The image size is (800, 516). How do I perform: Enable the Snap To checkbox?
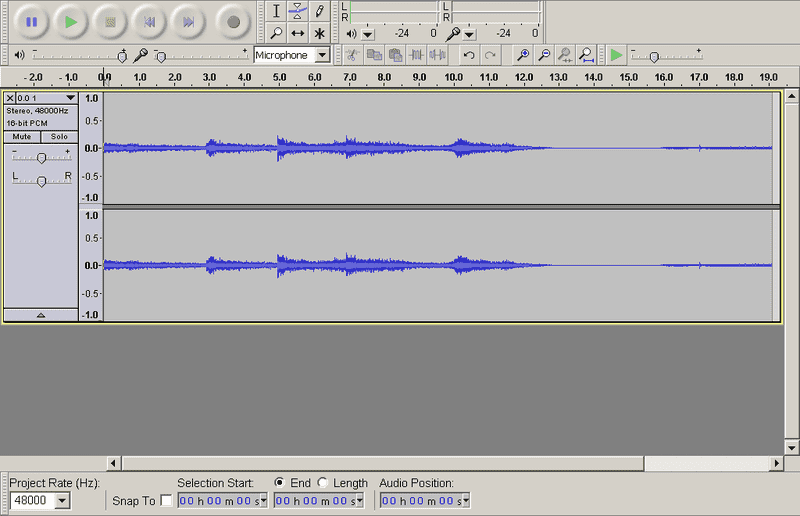click(166, 500)
